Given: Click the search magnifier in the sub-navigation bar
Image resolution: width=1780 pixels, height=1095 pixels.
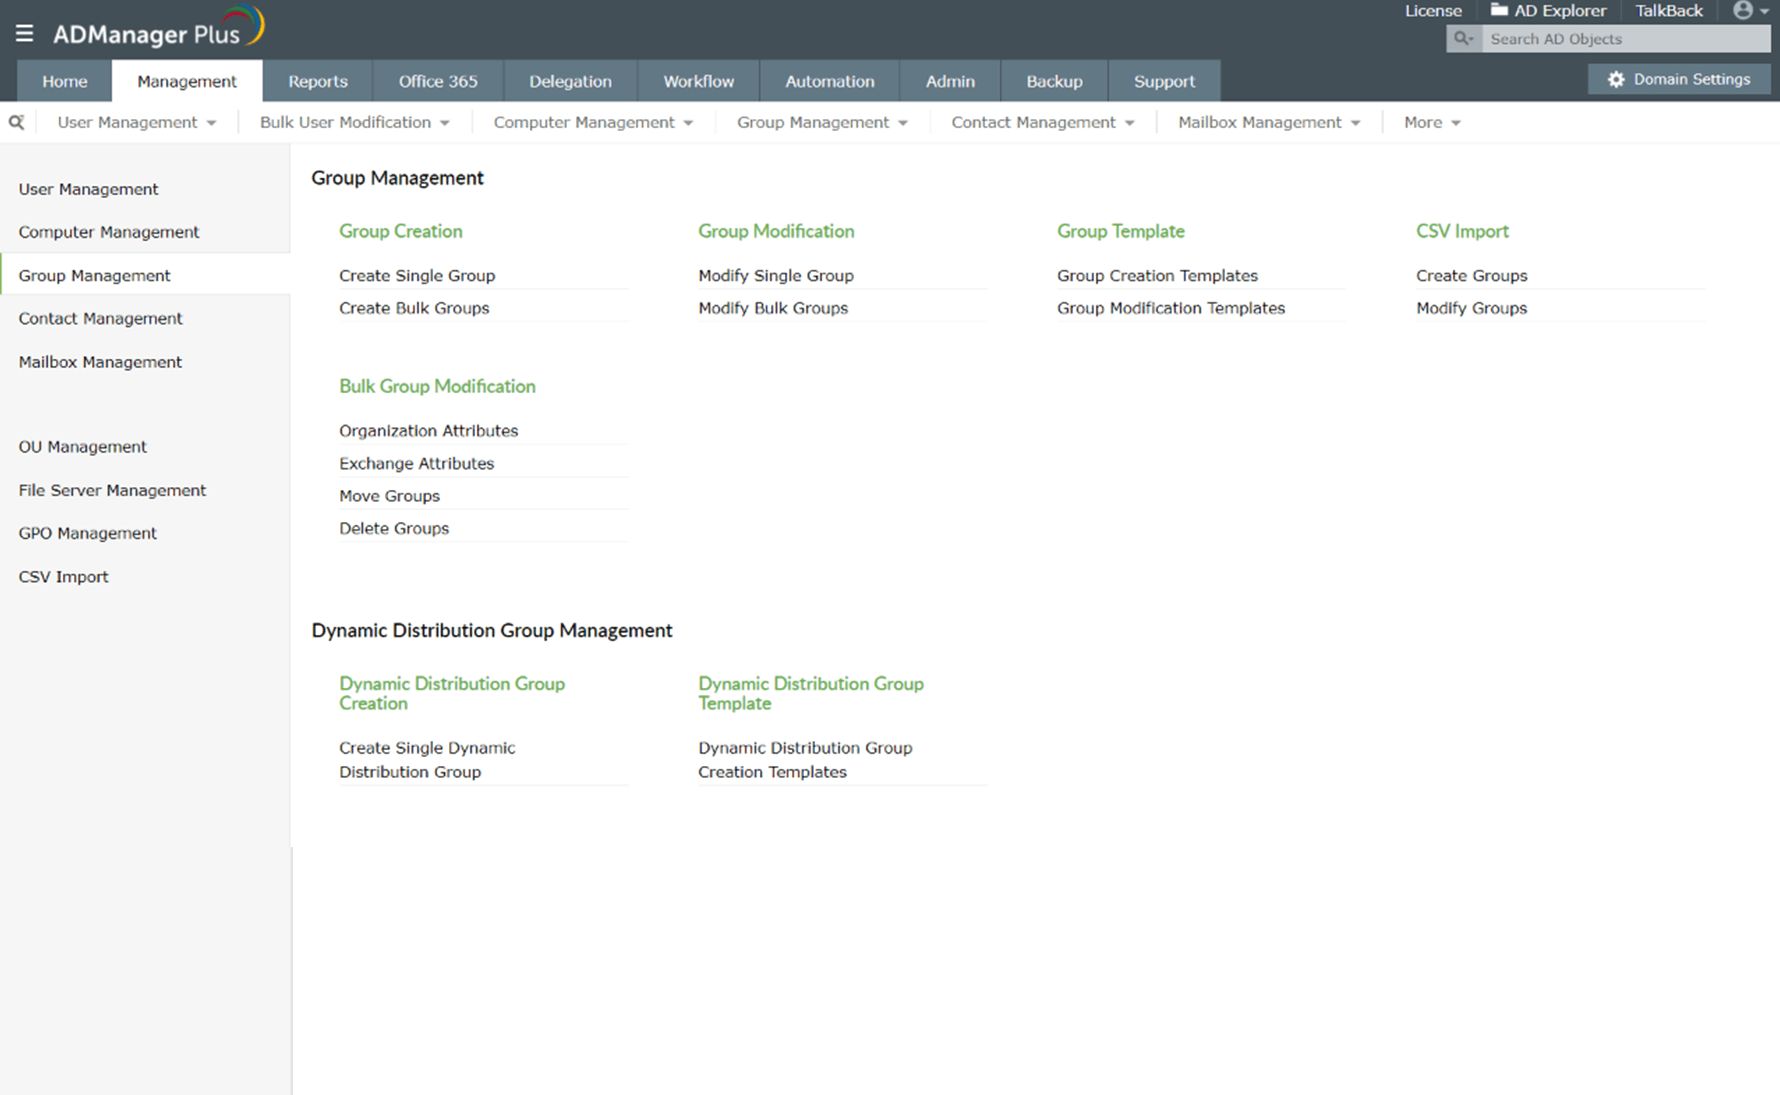Looking at the screenshot, I should click(x=16, y=122).
